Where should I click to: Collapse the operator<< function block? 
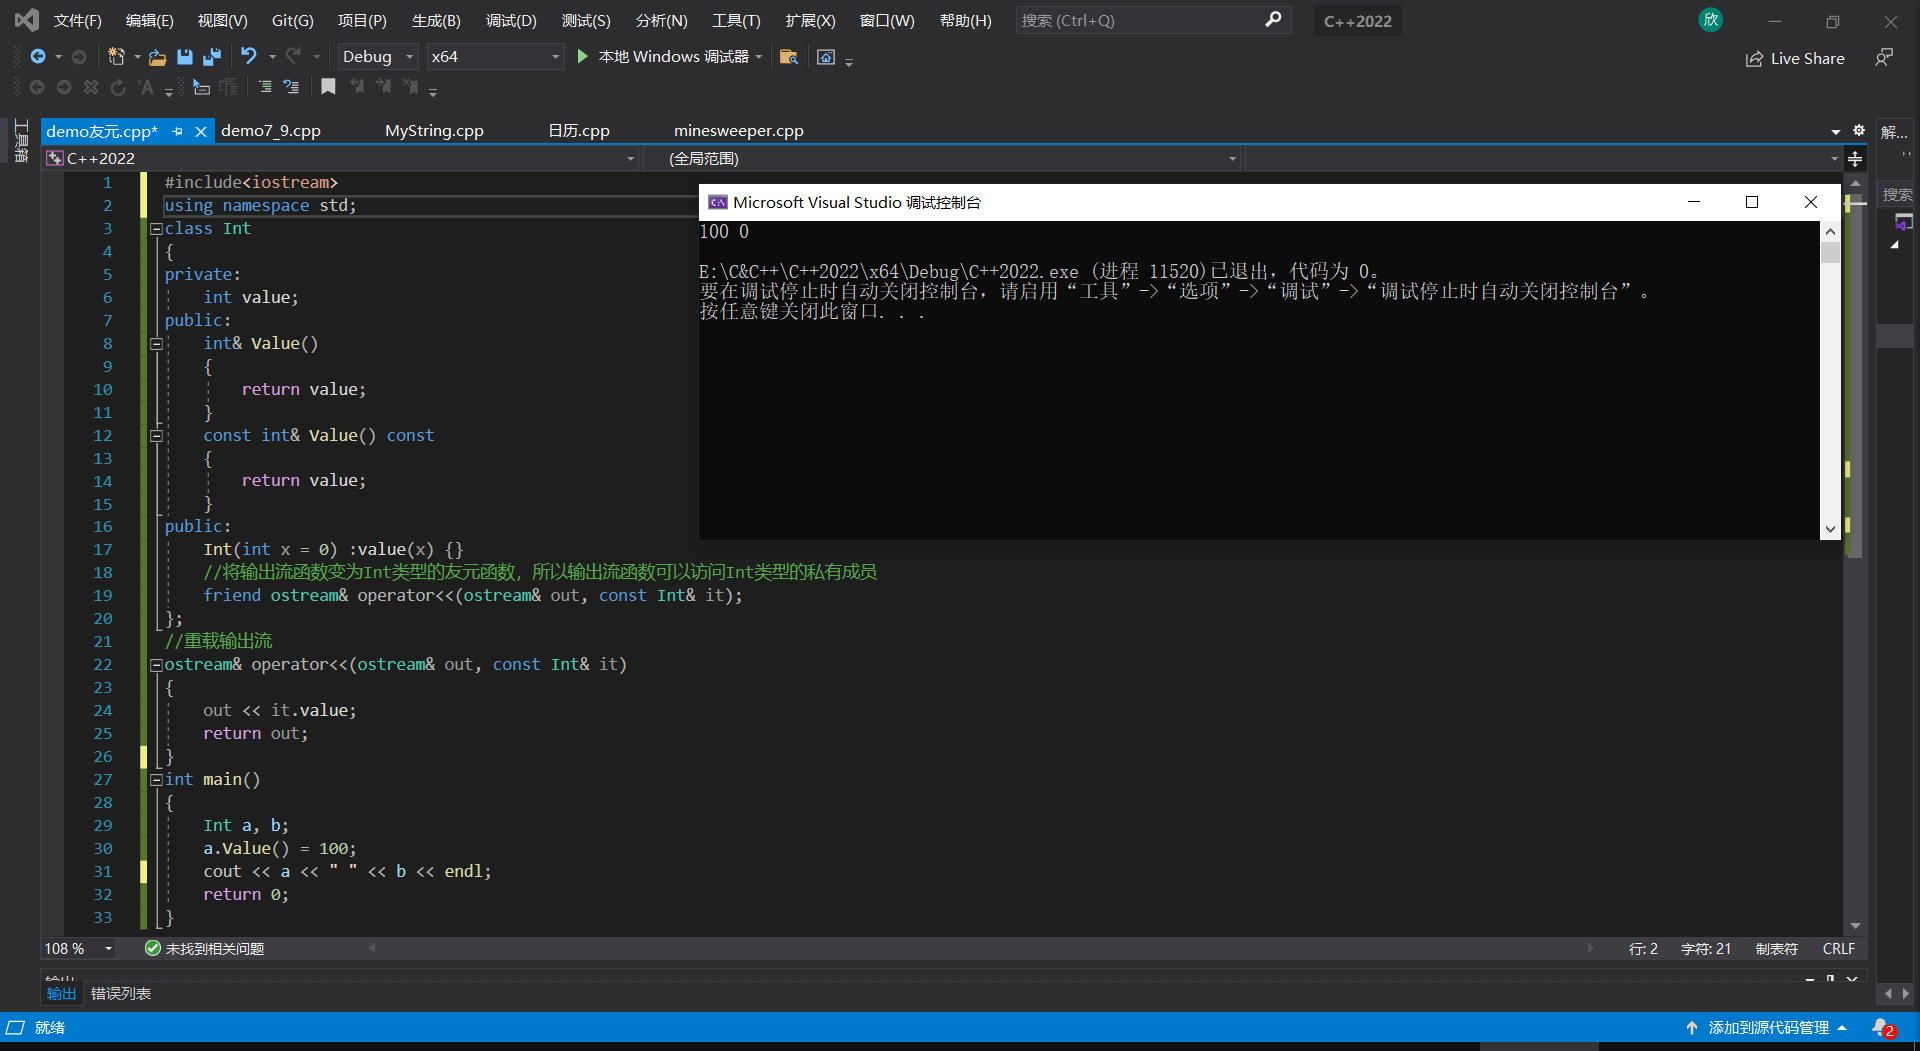156,665
